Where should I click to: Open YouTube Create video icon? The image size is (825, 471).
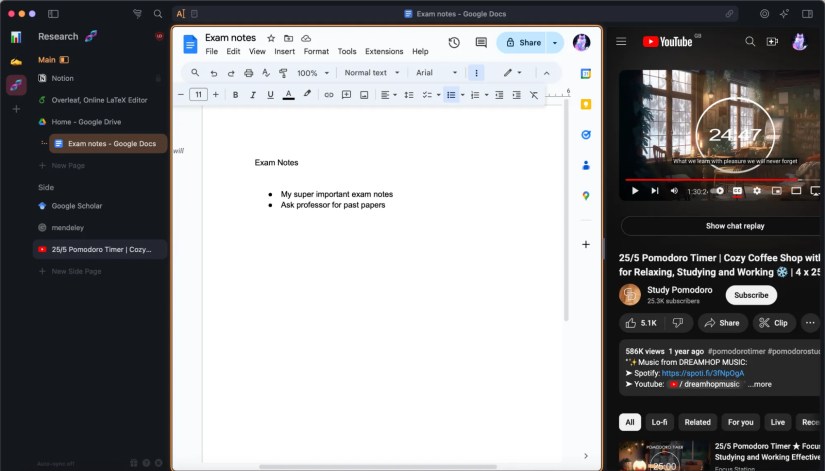(x=772, y=41)
